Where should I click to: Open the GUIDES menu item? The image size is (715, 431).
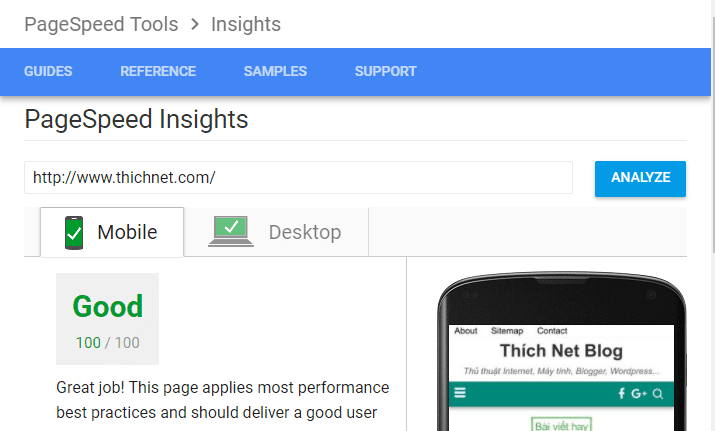[x=48, y=72]
